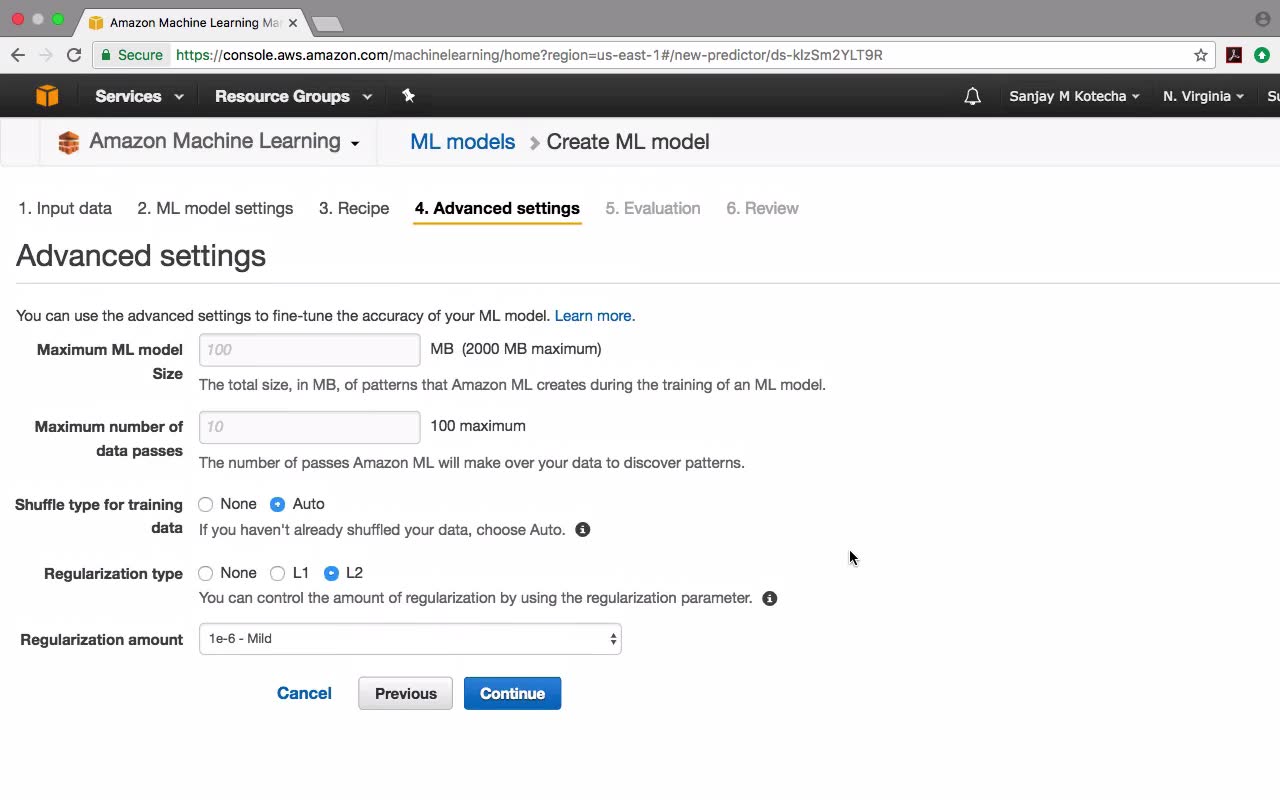Expand the Resource Groups menu
Screen dimensions: 1280x800
(293, 97)
